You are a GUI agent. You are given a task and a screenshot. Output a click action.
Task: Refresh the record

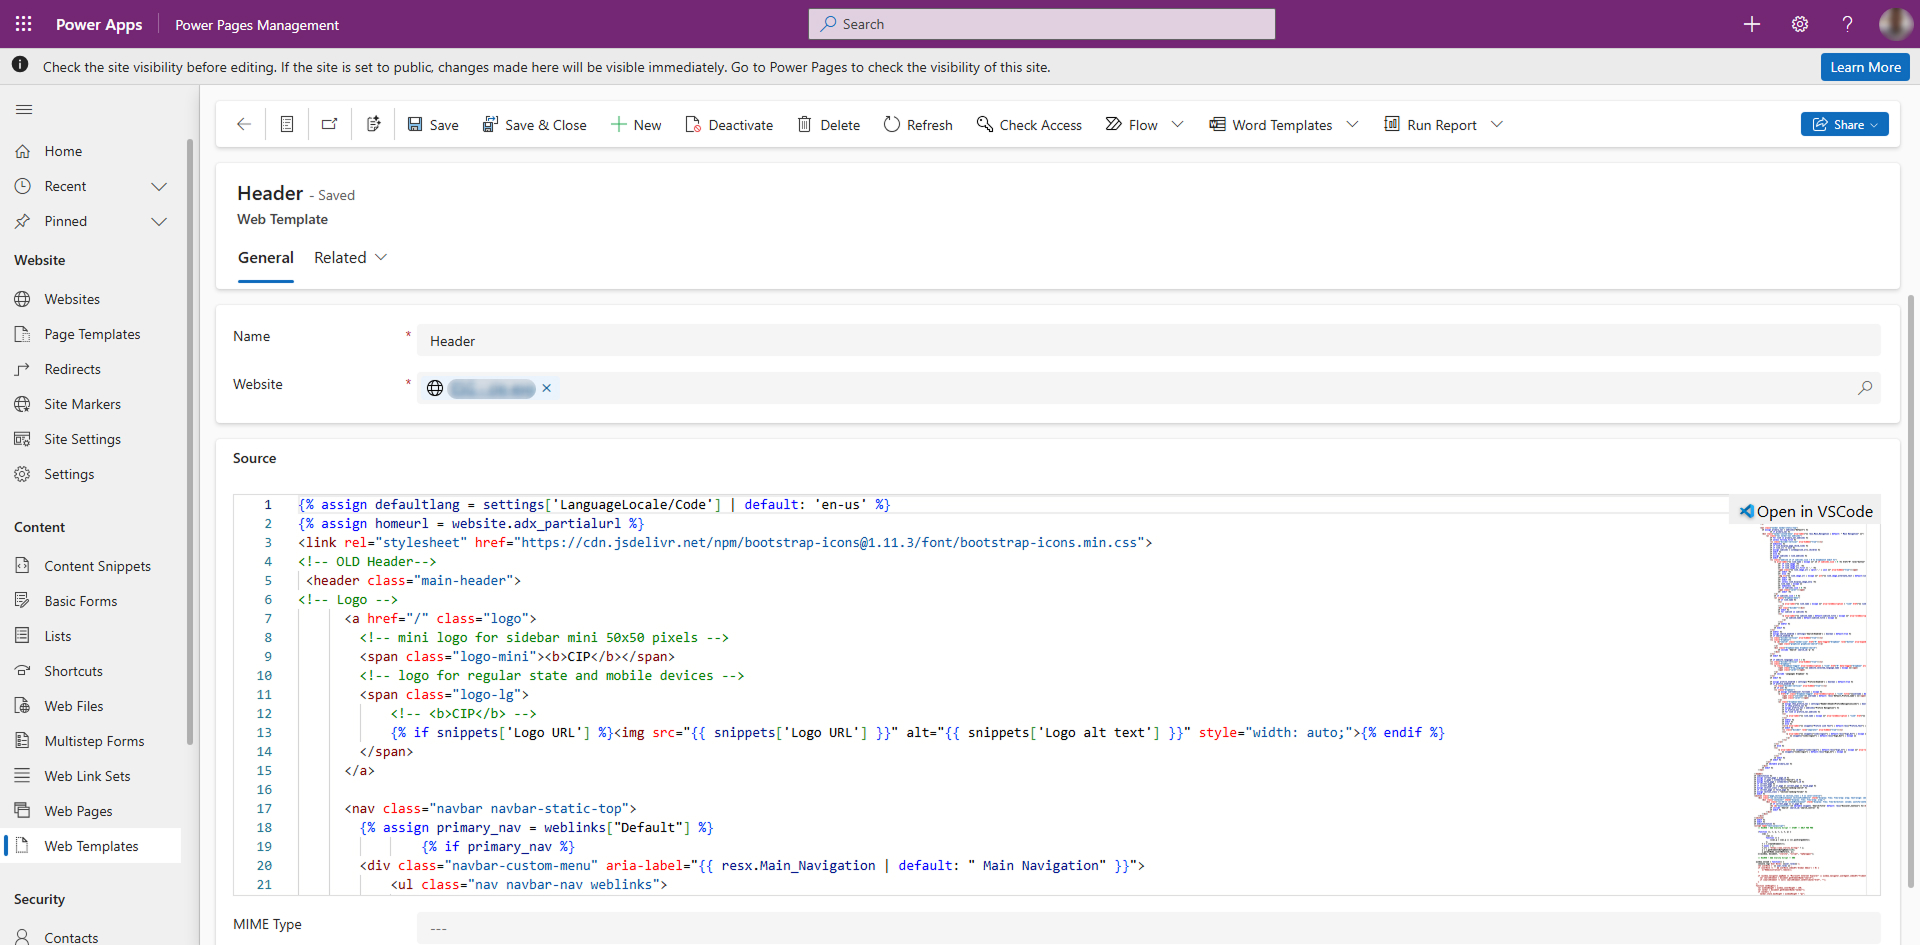pyautogui.click(x=918, y=125)
